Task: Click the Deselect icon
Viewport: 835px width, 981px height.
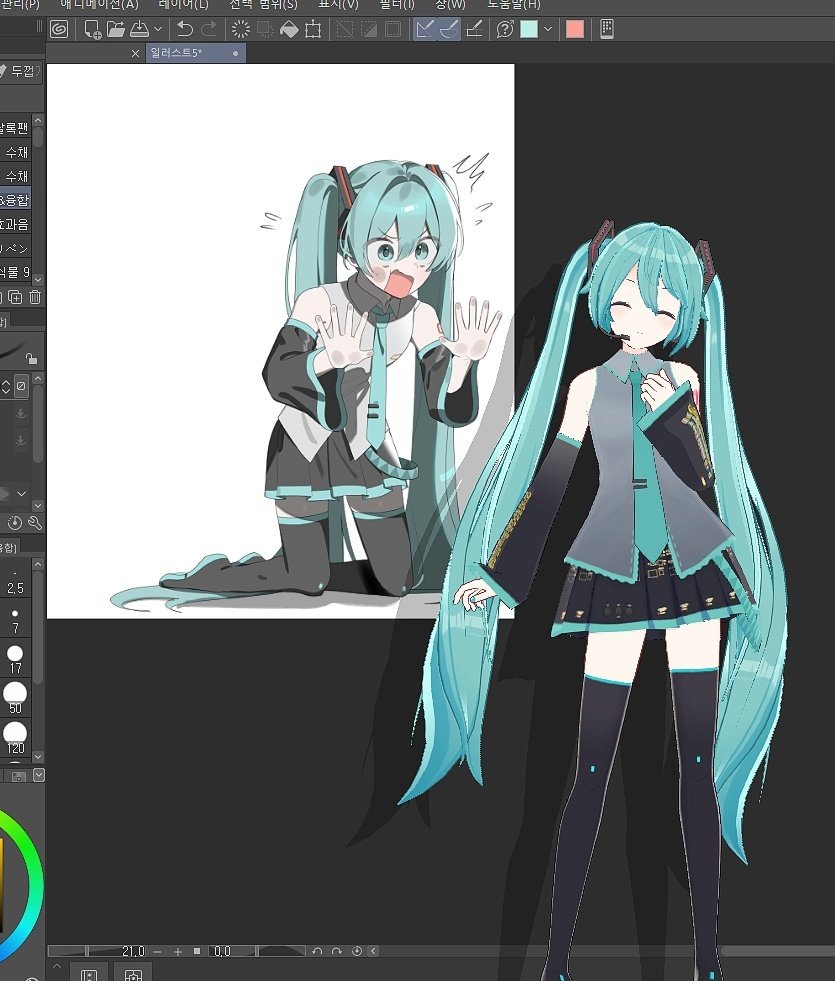Action: [x=345, y=29]
